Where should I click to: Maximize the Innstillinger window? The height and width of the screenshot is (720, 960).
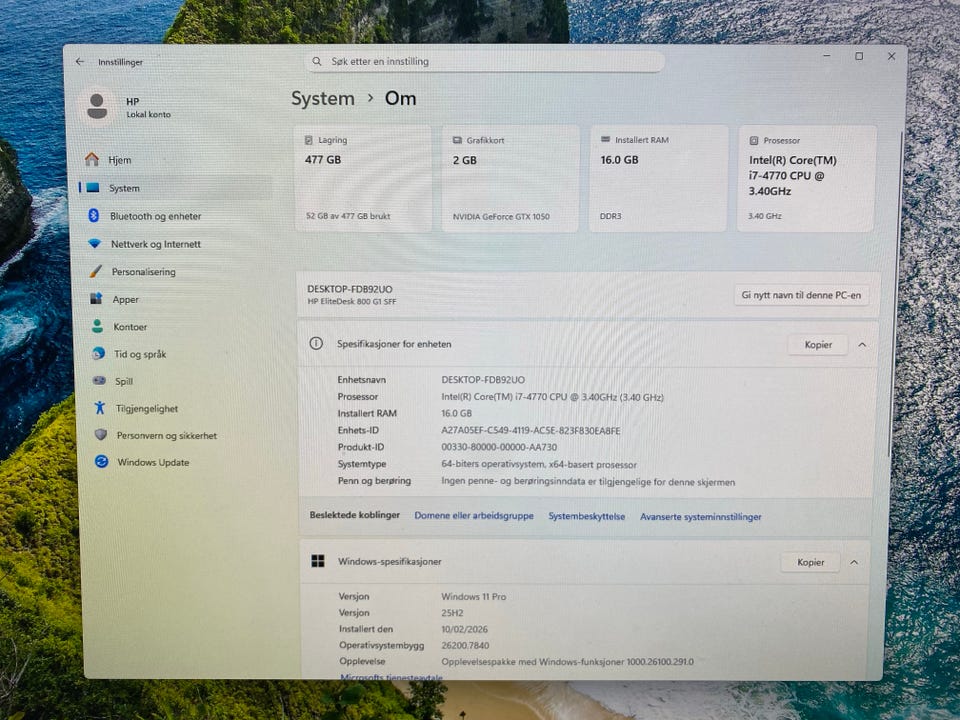pos(859,56)
